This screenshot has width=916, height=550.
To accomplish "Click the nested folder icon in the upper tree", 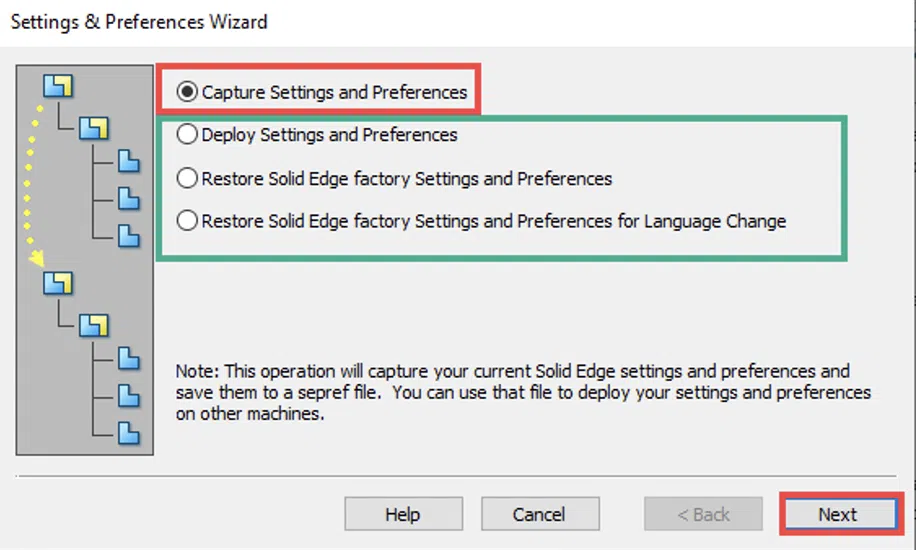I will (94, 128).
